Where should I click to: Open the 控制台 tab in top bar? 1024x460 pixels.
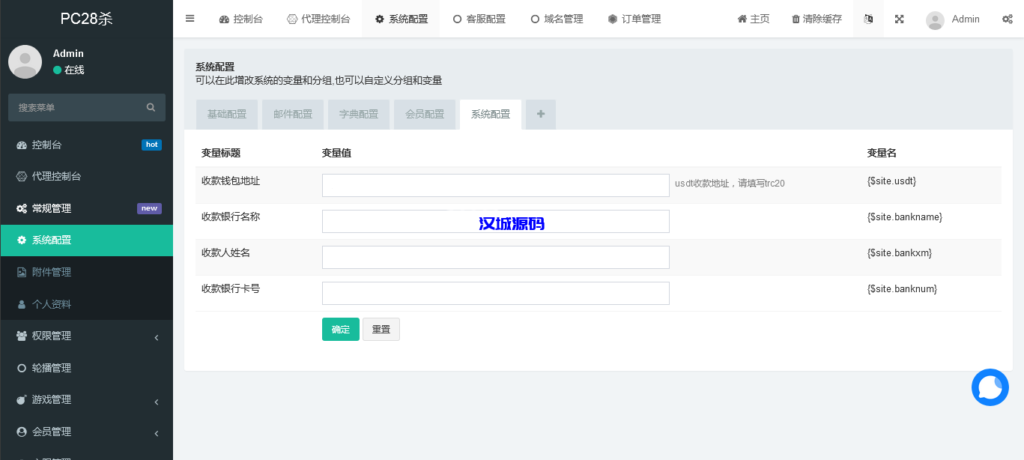pyautogui.click(x=241, y=19)
